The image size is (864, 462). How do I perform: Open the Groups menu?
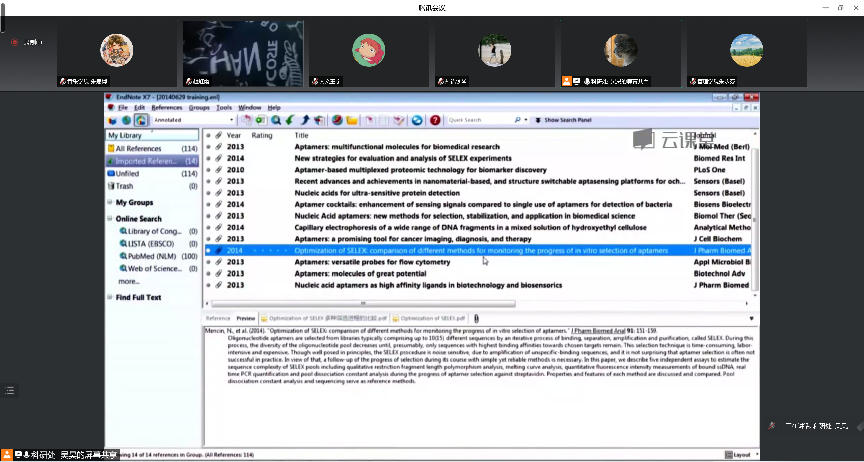click(199, 108)
